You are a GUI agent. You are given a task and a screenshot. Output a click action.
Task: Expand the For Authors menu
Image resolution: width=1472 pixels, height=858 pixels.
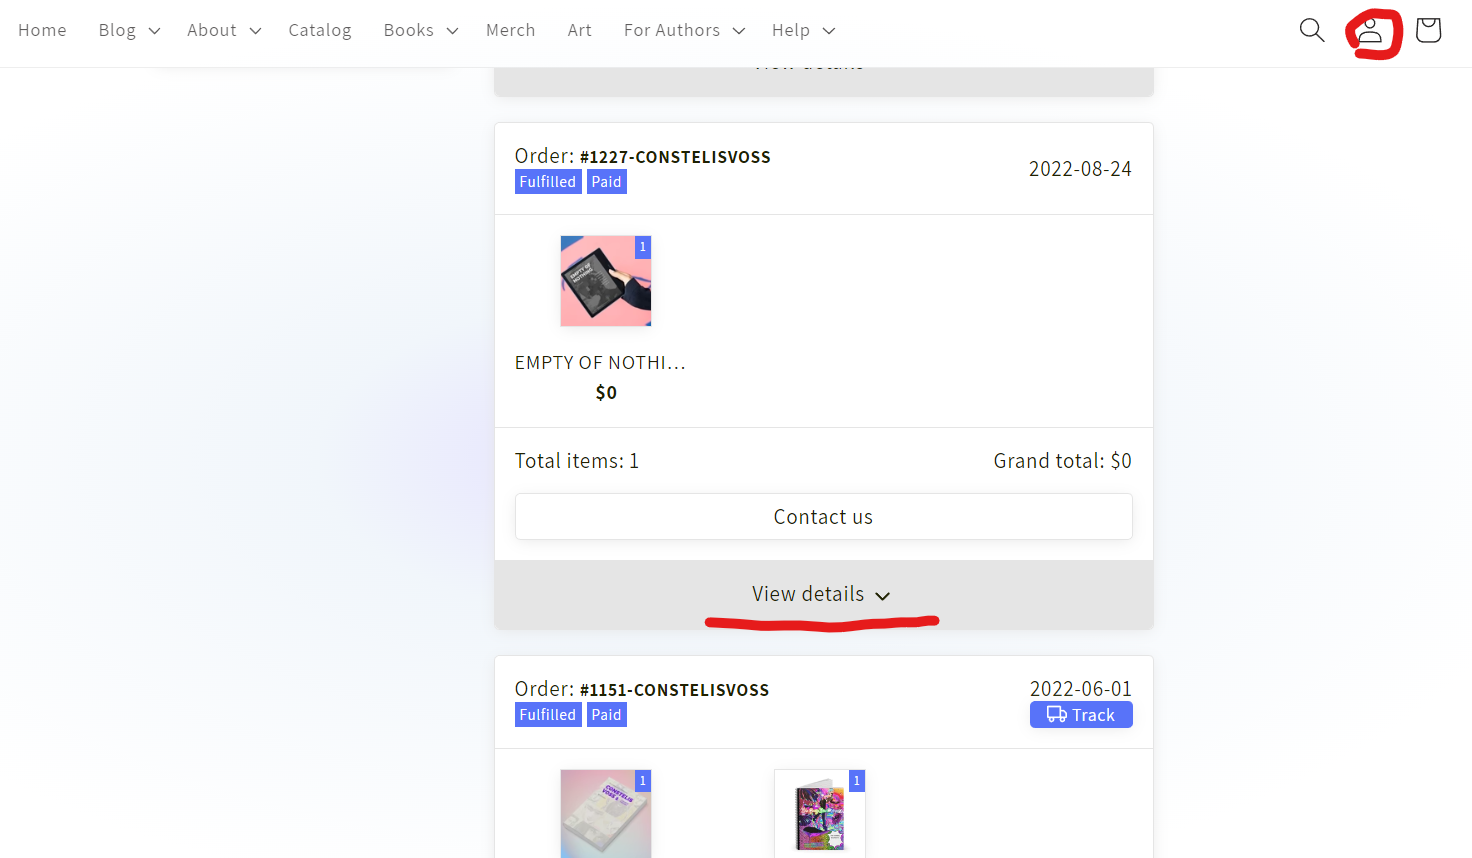[685, 30]
